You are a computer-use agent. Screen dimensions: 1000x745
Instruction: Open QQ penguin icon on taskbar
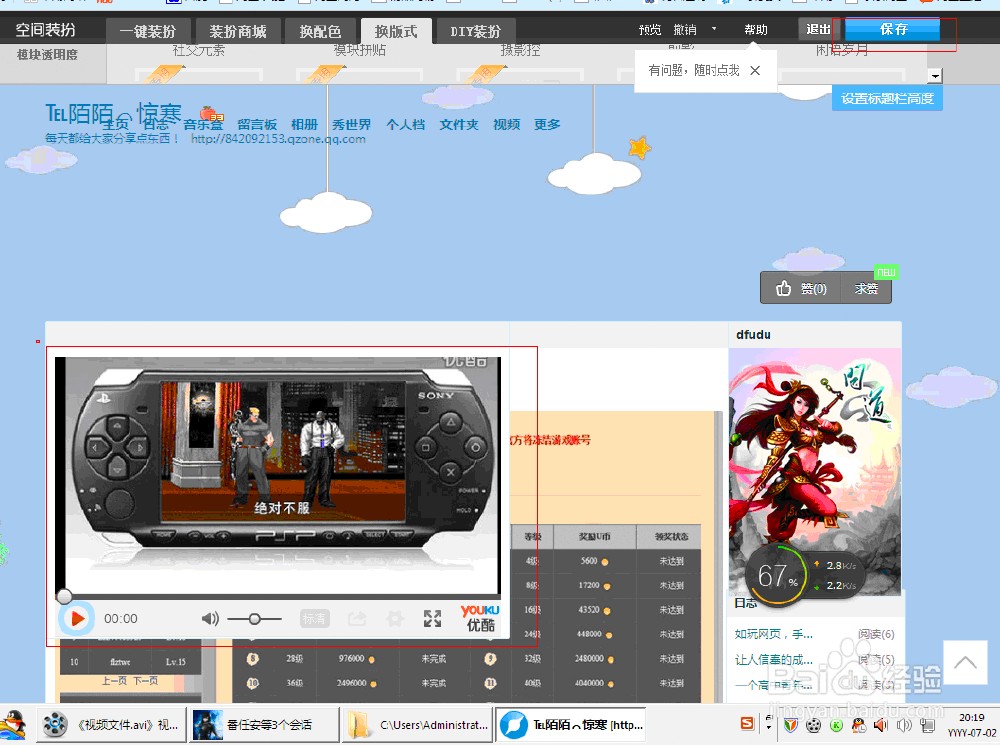pos(14,725)
